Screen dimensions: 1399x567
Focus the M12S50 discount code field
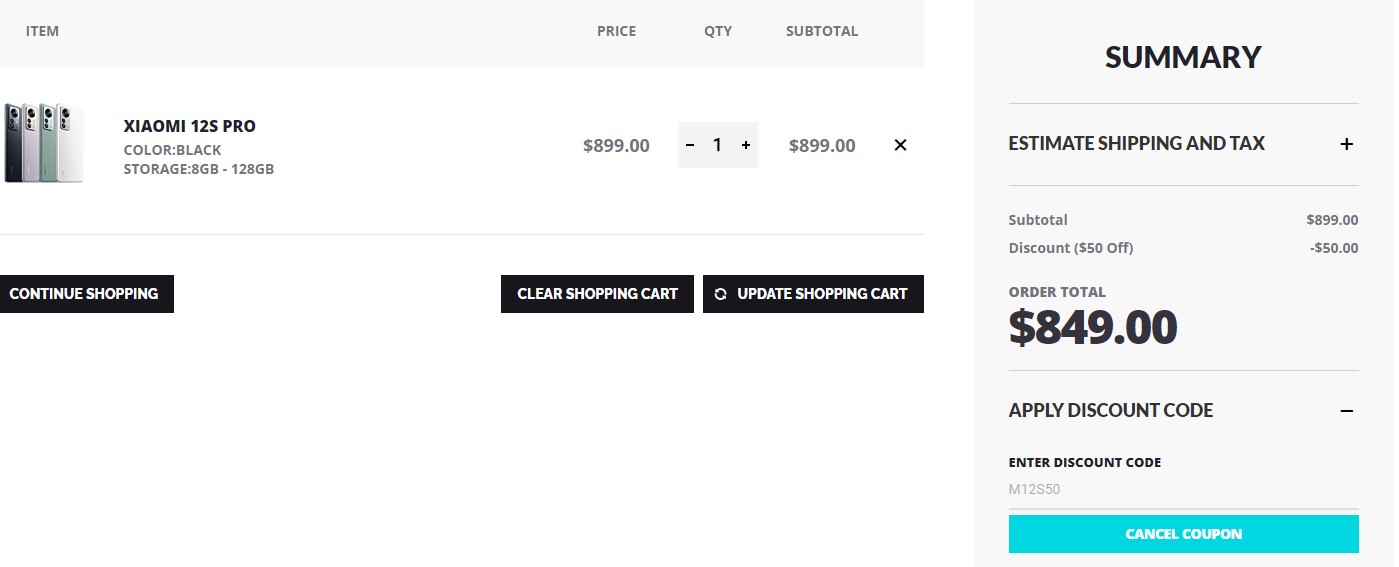(x=1183, y=490)
